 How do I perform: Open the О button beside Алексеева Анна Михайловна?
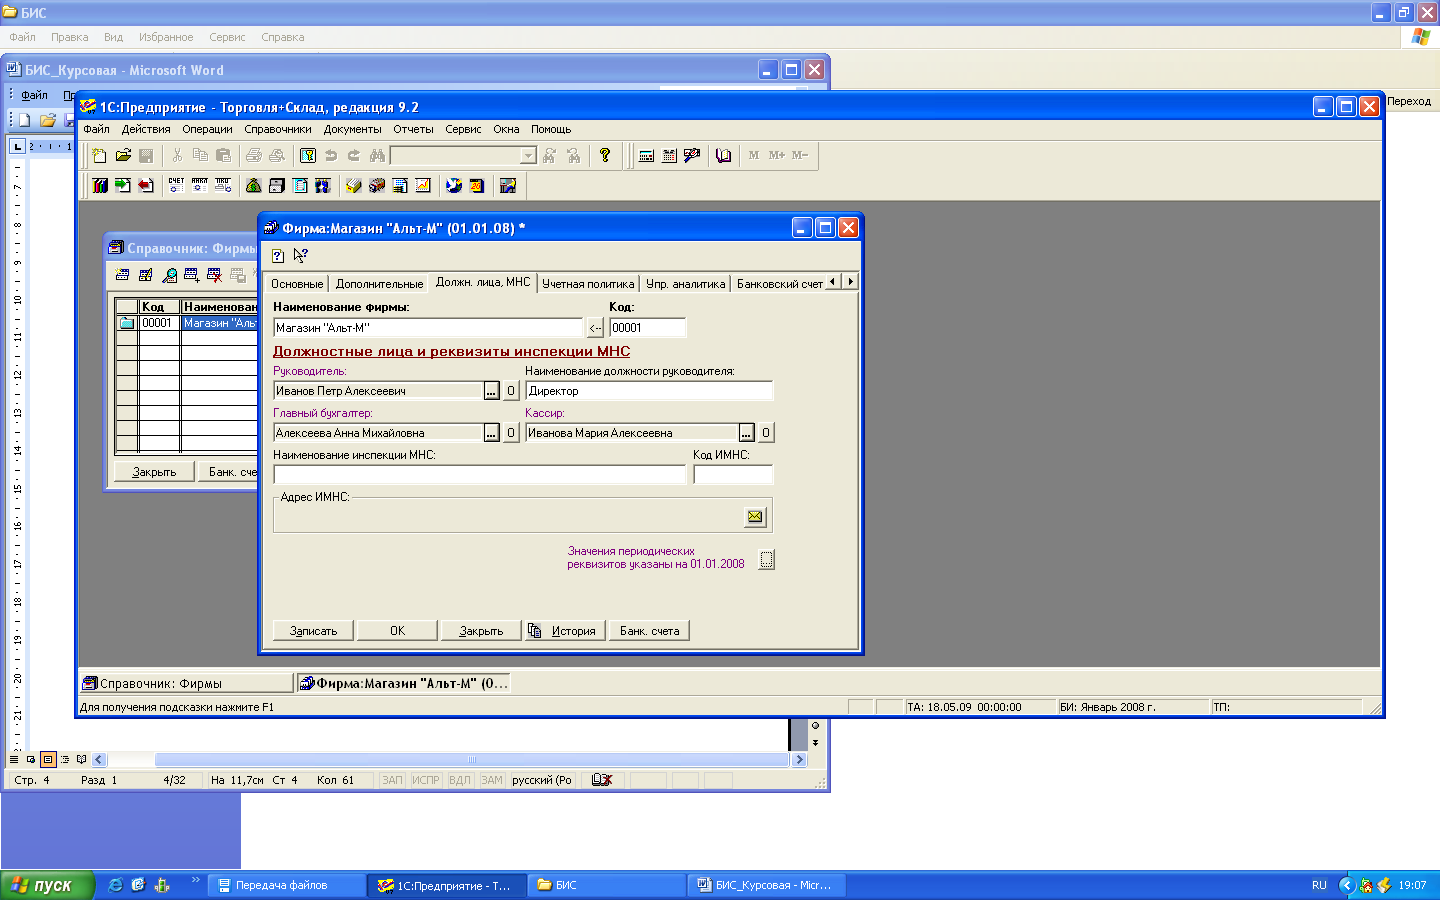point(511,433)
